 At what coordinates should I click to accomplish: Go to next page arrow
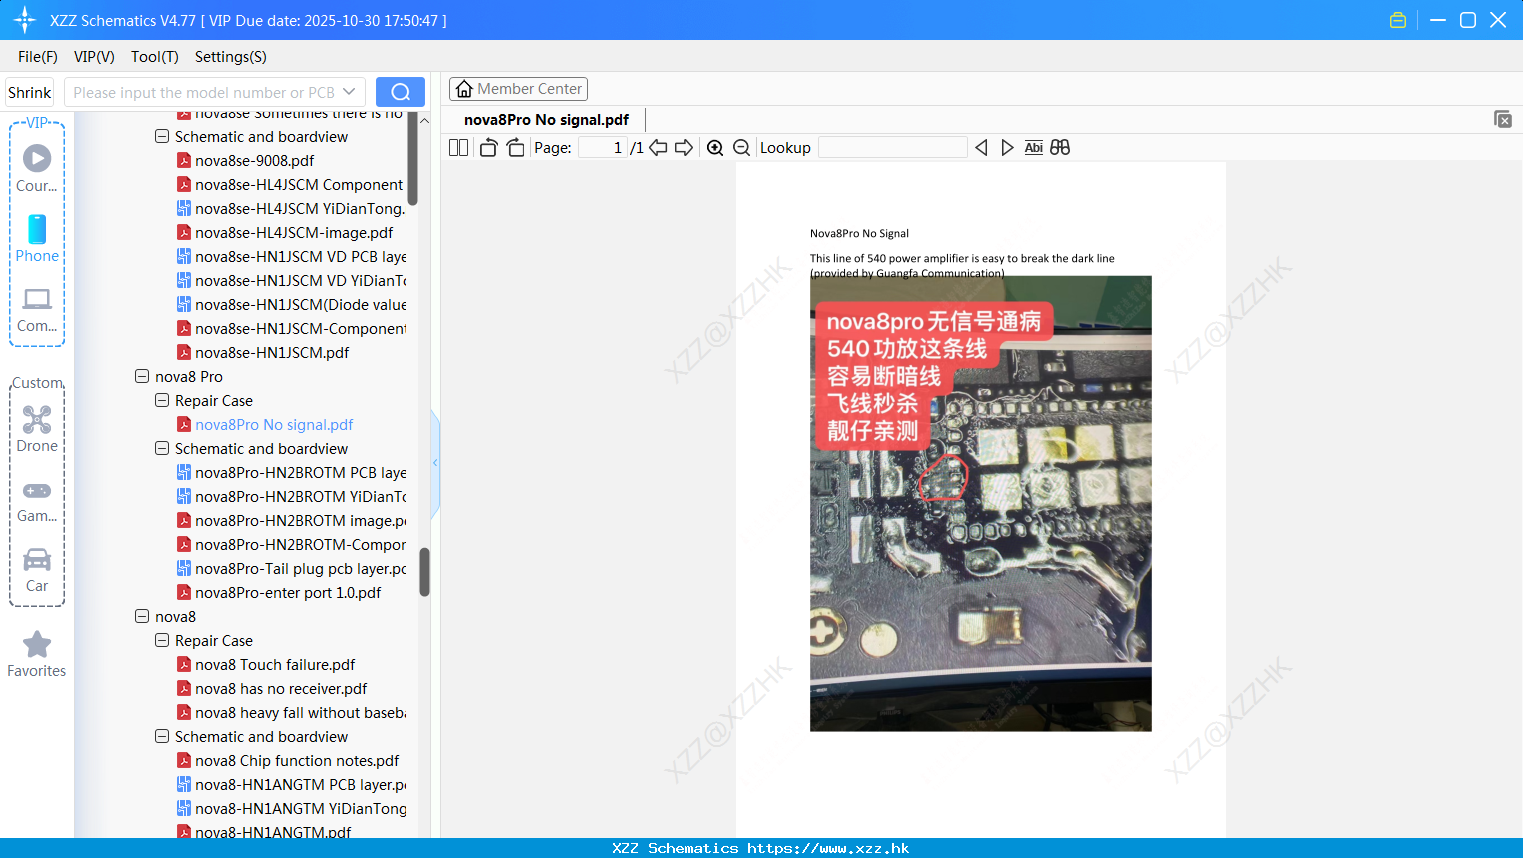tap(684, 148)
